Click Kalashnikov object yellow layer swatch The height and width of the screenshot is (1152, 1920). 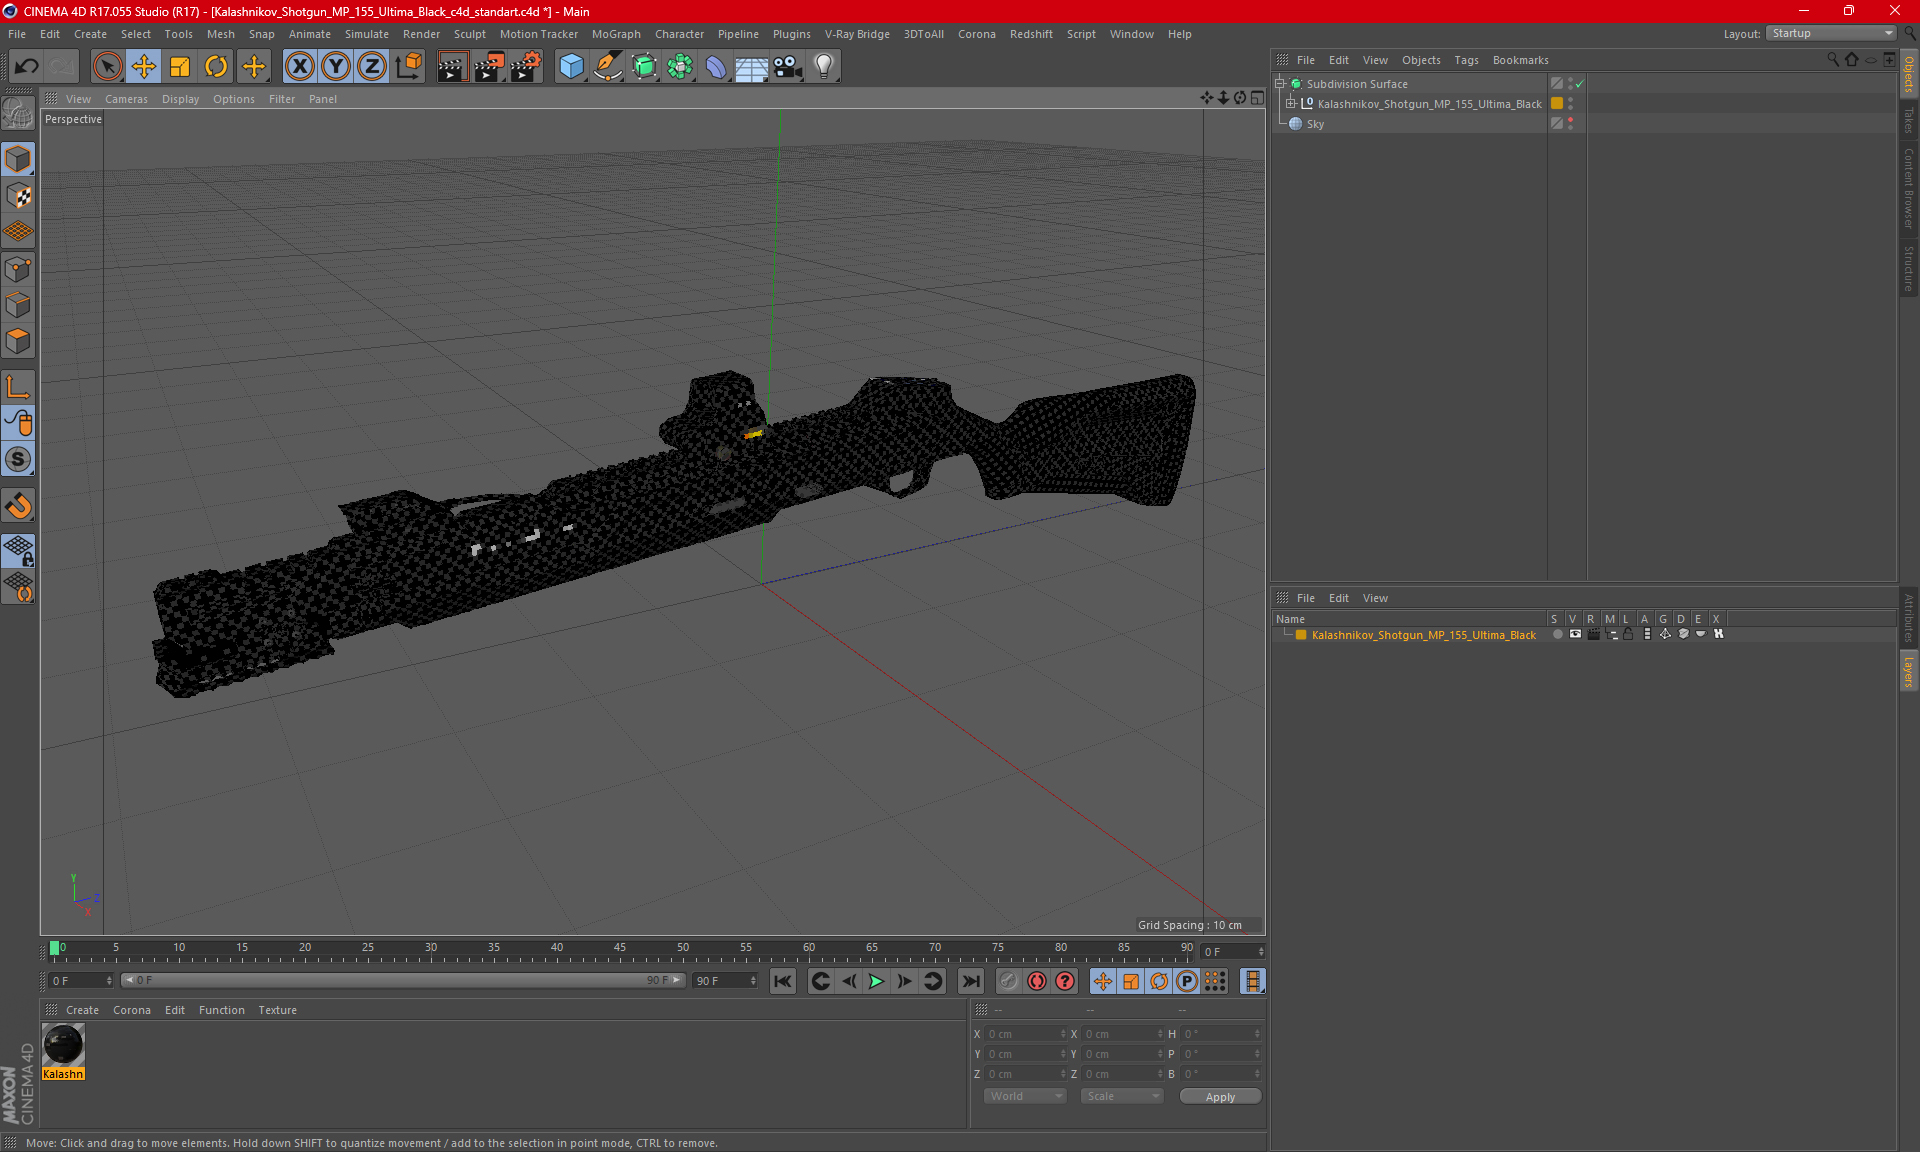[1557, 104]
